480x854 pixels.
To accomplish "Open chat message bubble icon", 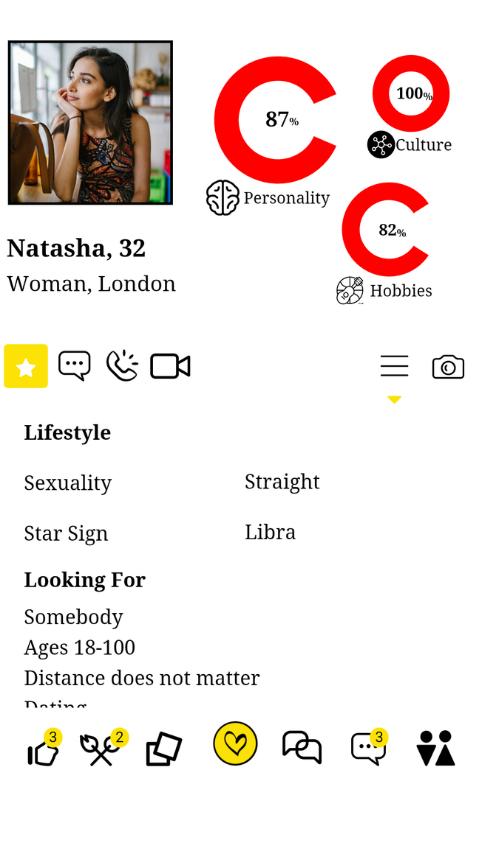I will pos(75,365).
